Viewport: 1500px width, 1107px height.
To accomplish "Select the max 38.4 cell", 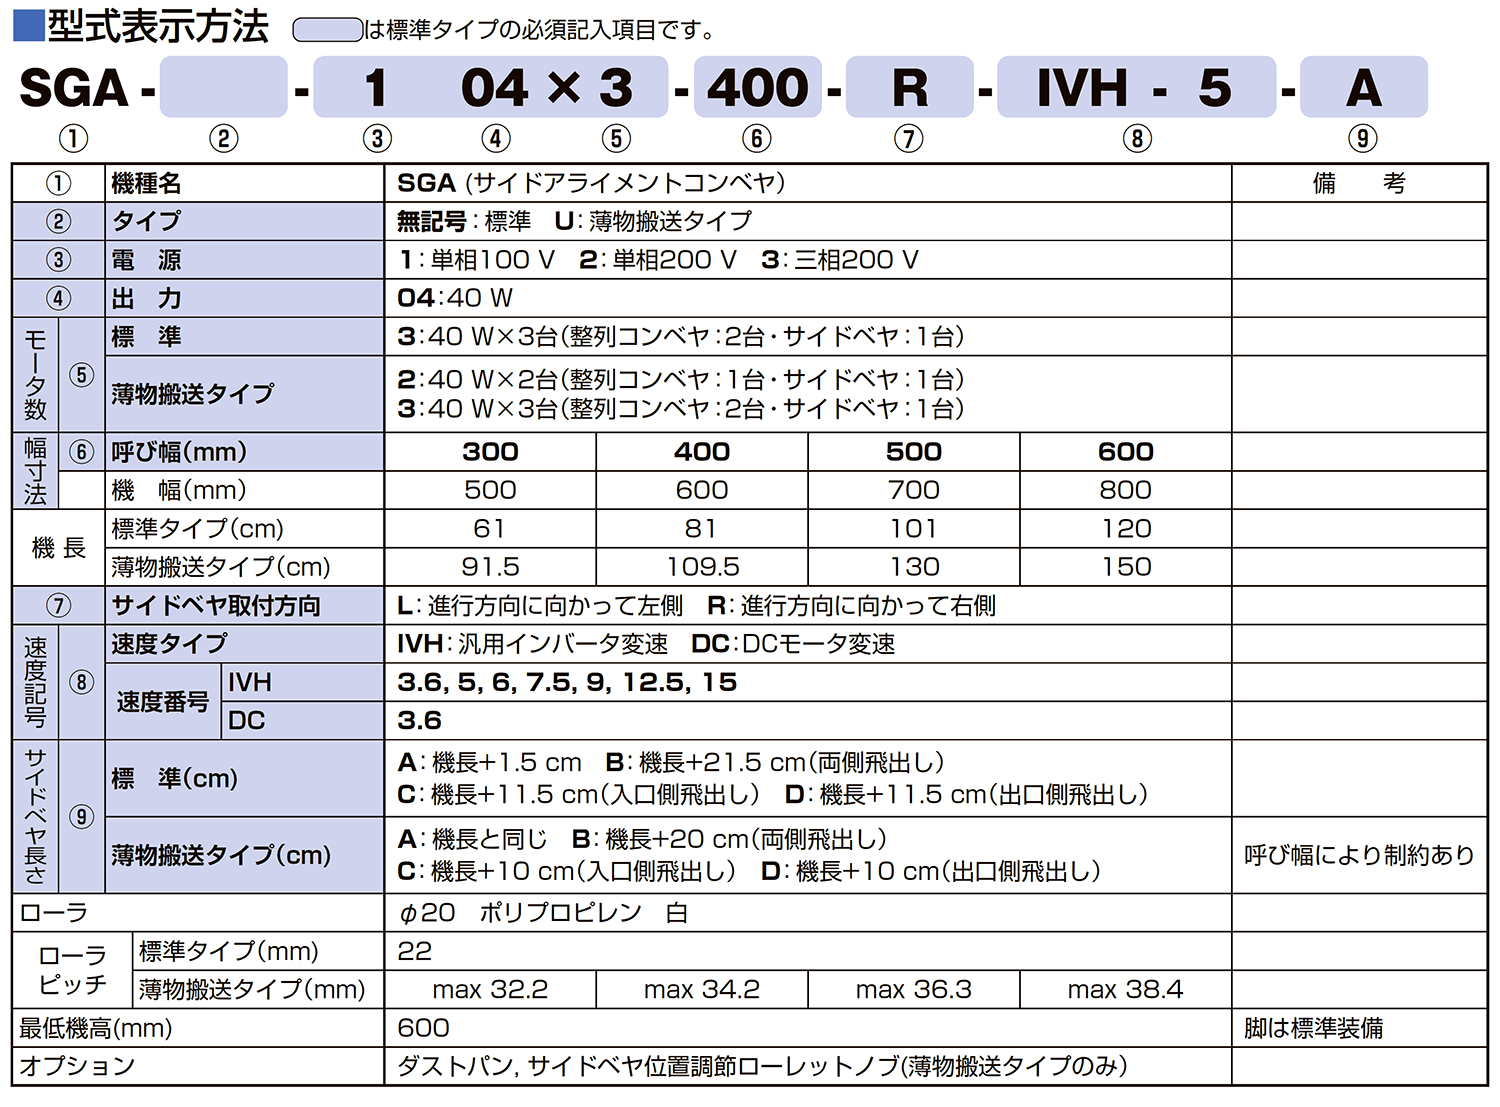I will [1126, 990].
